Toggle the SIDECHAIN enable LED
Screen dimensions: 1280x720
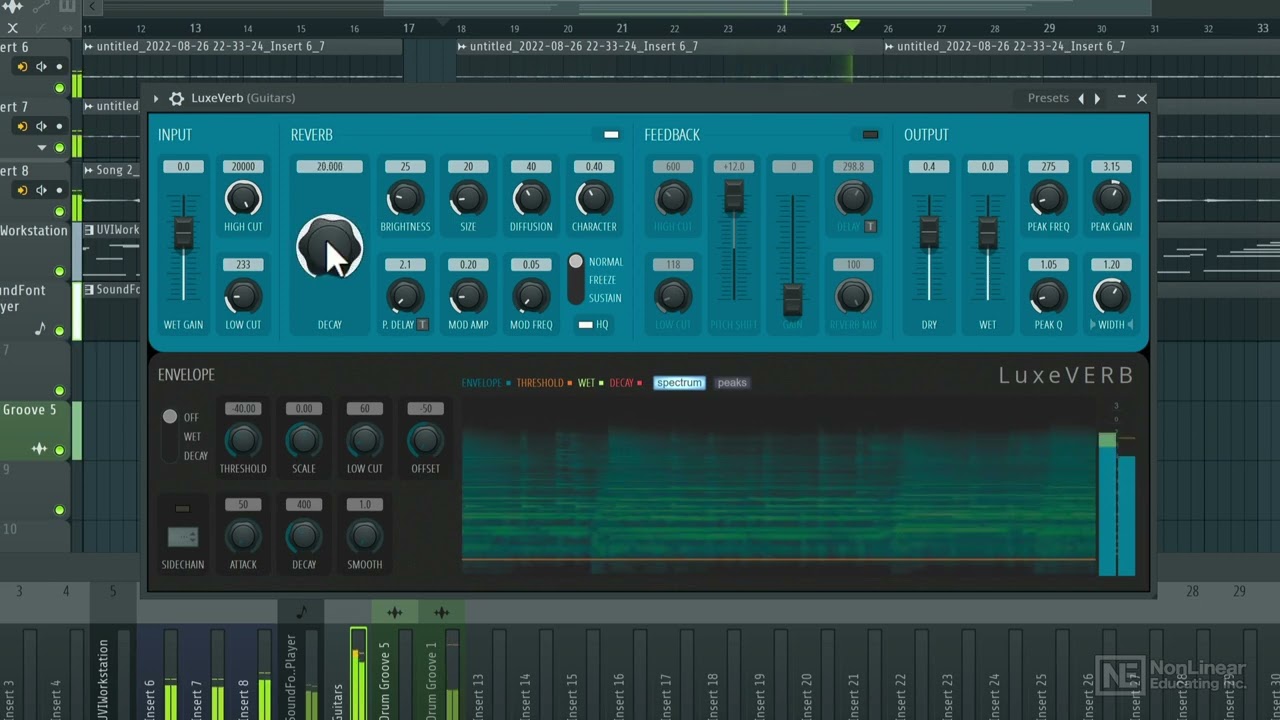(x=182, y=509)
